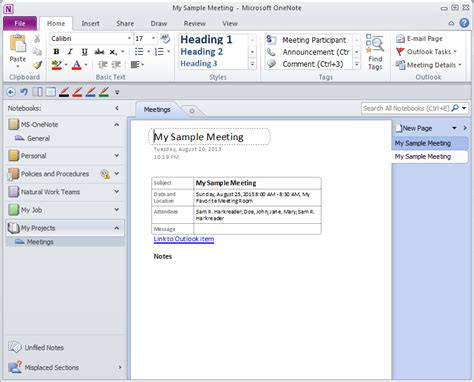Image resolution: width=474 pixels, height=382 pixels.
Task: Open Unfiled Notes
Action: coord(36,347)
